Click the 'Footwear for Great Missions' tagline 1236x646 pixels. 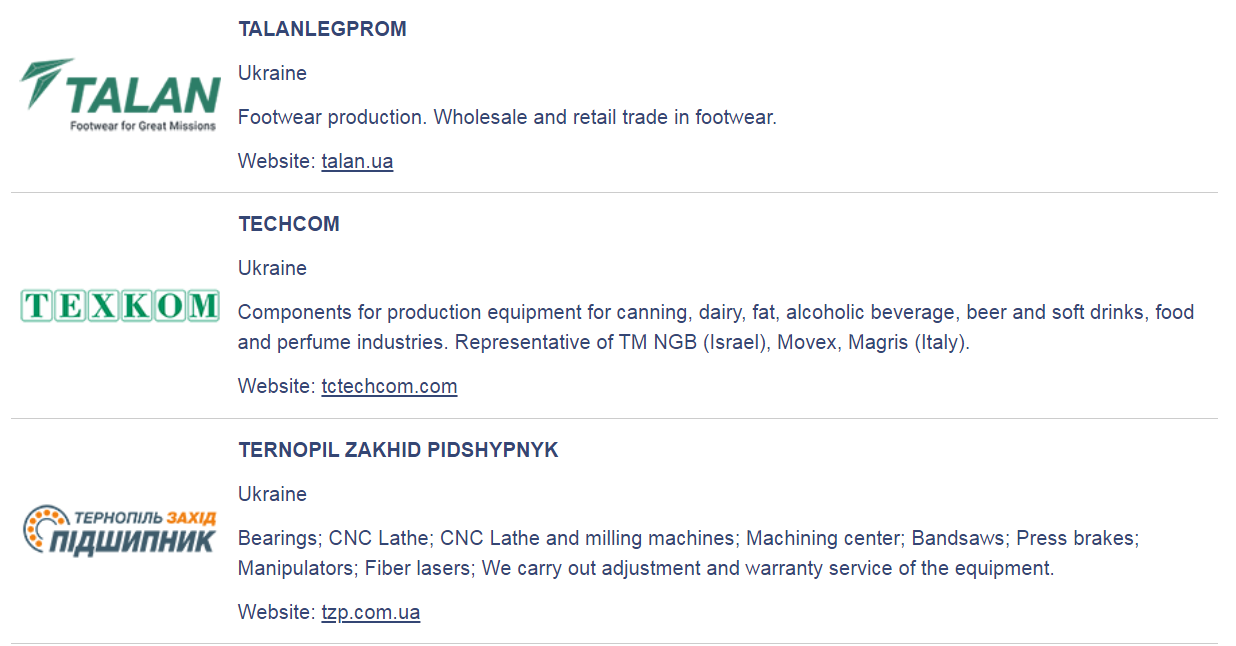point(143,126)
